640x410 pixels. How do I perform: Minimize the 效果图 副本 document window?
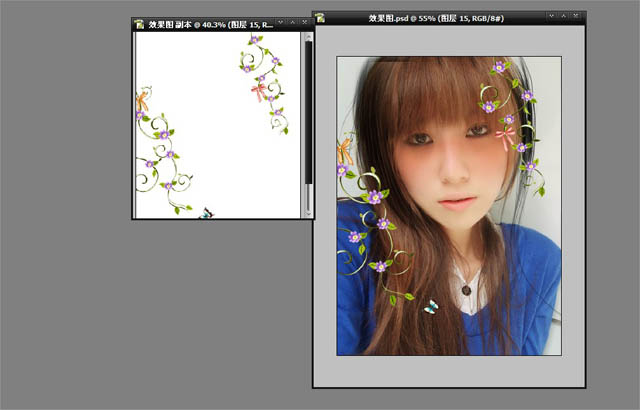[x=281, y=23]
